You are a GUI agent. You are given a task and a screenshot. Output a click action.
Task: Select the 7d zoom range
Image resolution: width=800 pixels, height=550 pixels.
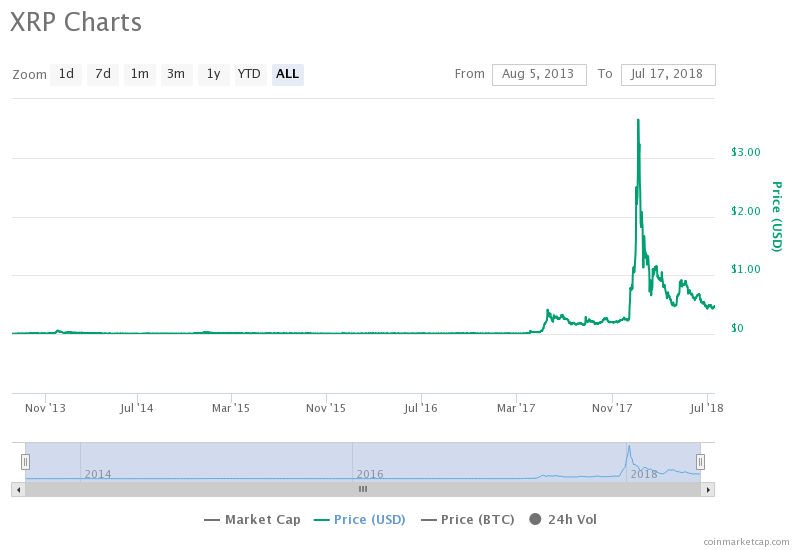pyautogui.click(x=103, y=74)
